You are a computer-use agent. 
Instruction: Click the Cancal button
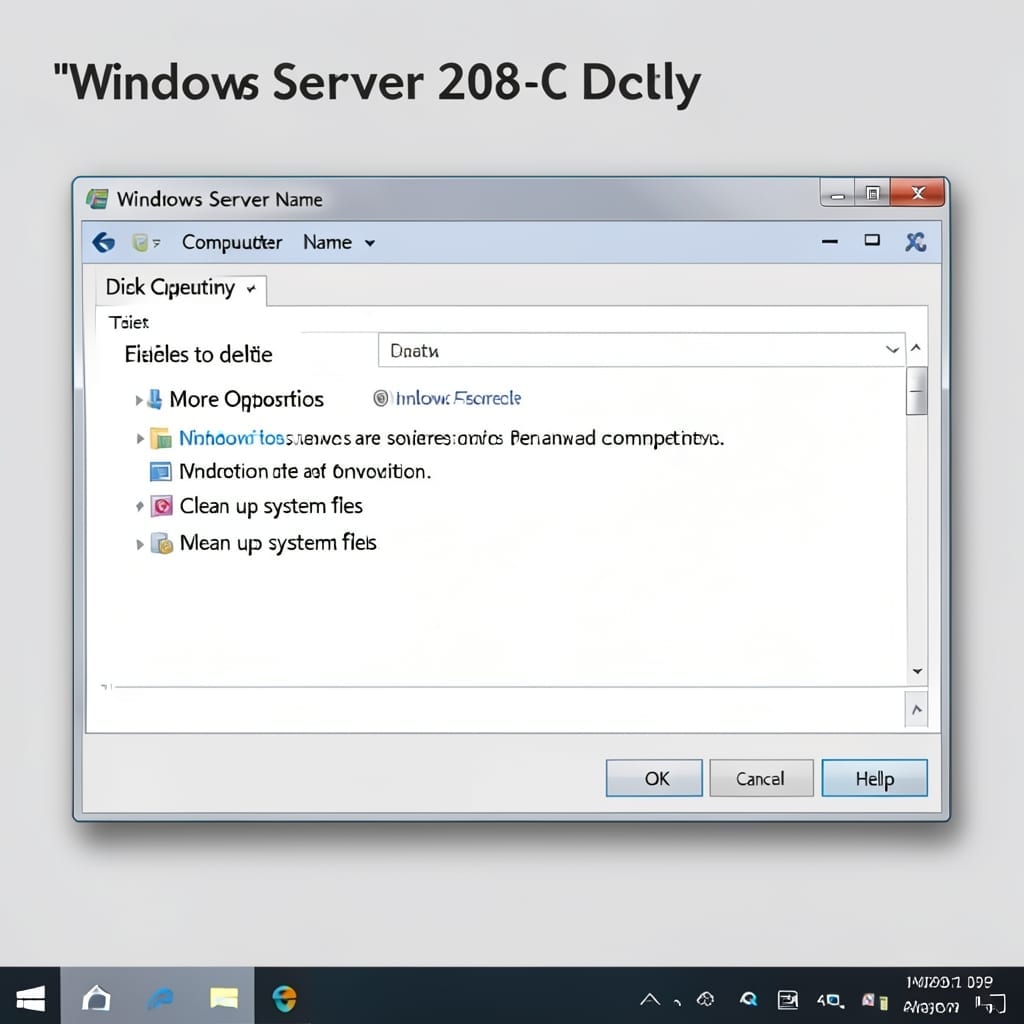point(761,778)
